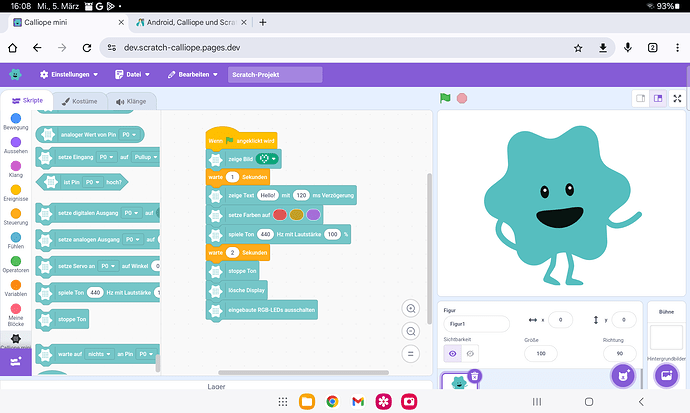690x413 pixels.
Task: Select Aussehen block category
Action: [16, 145]
